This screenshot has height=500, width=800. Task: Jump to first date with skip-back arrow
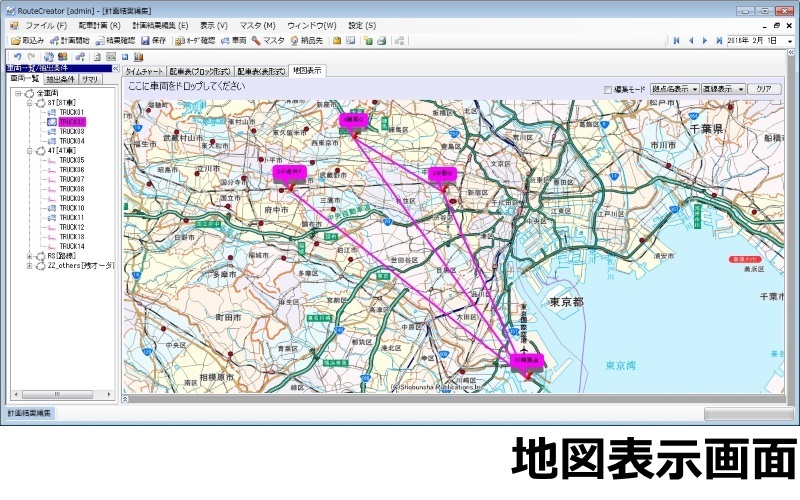pos(677,41)
